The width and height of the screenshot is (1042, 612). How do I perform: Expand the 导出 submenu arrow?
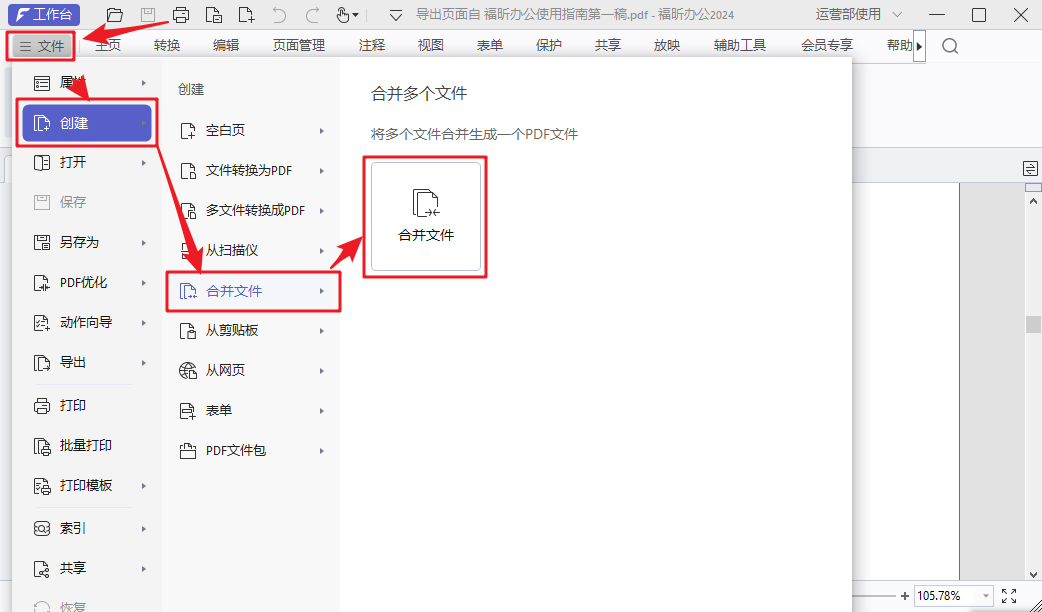(144, 363)
